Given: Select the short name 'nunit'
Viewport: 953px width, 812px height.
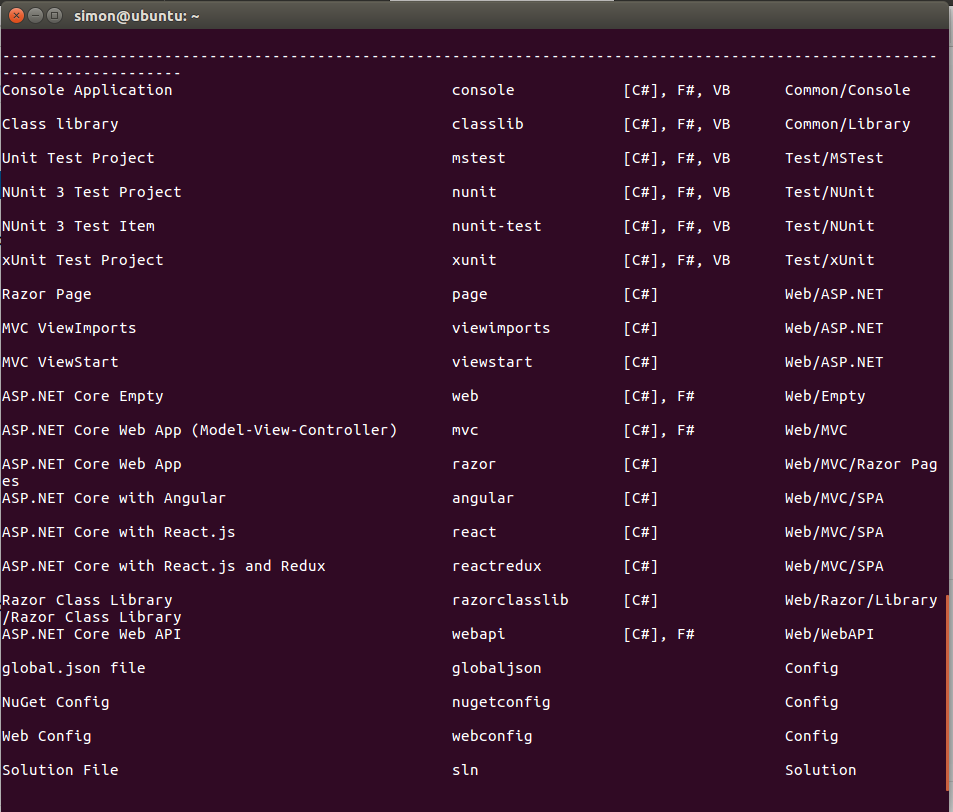Looking at the screenshot, I should (x=474, y=193).
